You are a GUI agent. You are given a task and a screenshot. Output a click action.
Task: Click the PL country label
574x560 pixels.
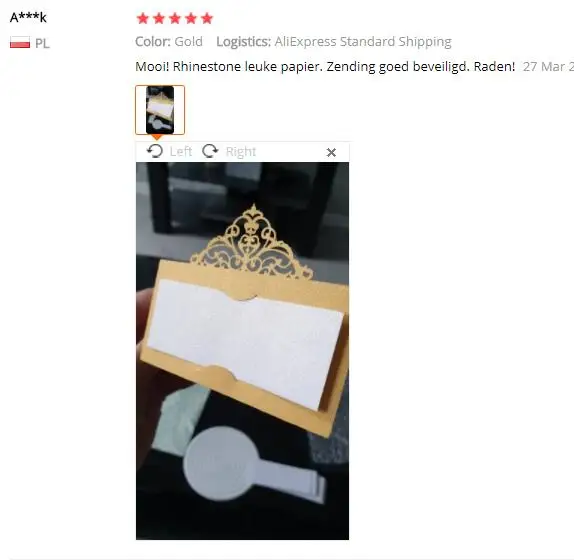point(42,44)
